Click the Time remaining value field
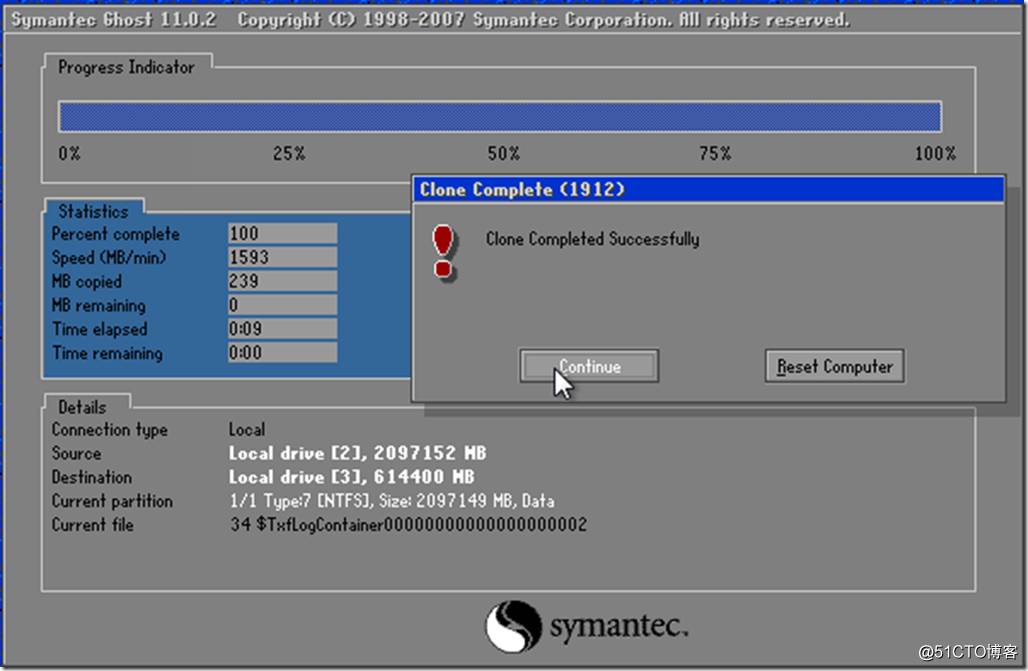This screenshot has width=1028, height=671. pyautogui.click(x=282, y=353)
